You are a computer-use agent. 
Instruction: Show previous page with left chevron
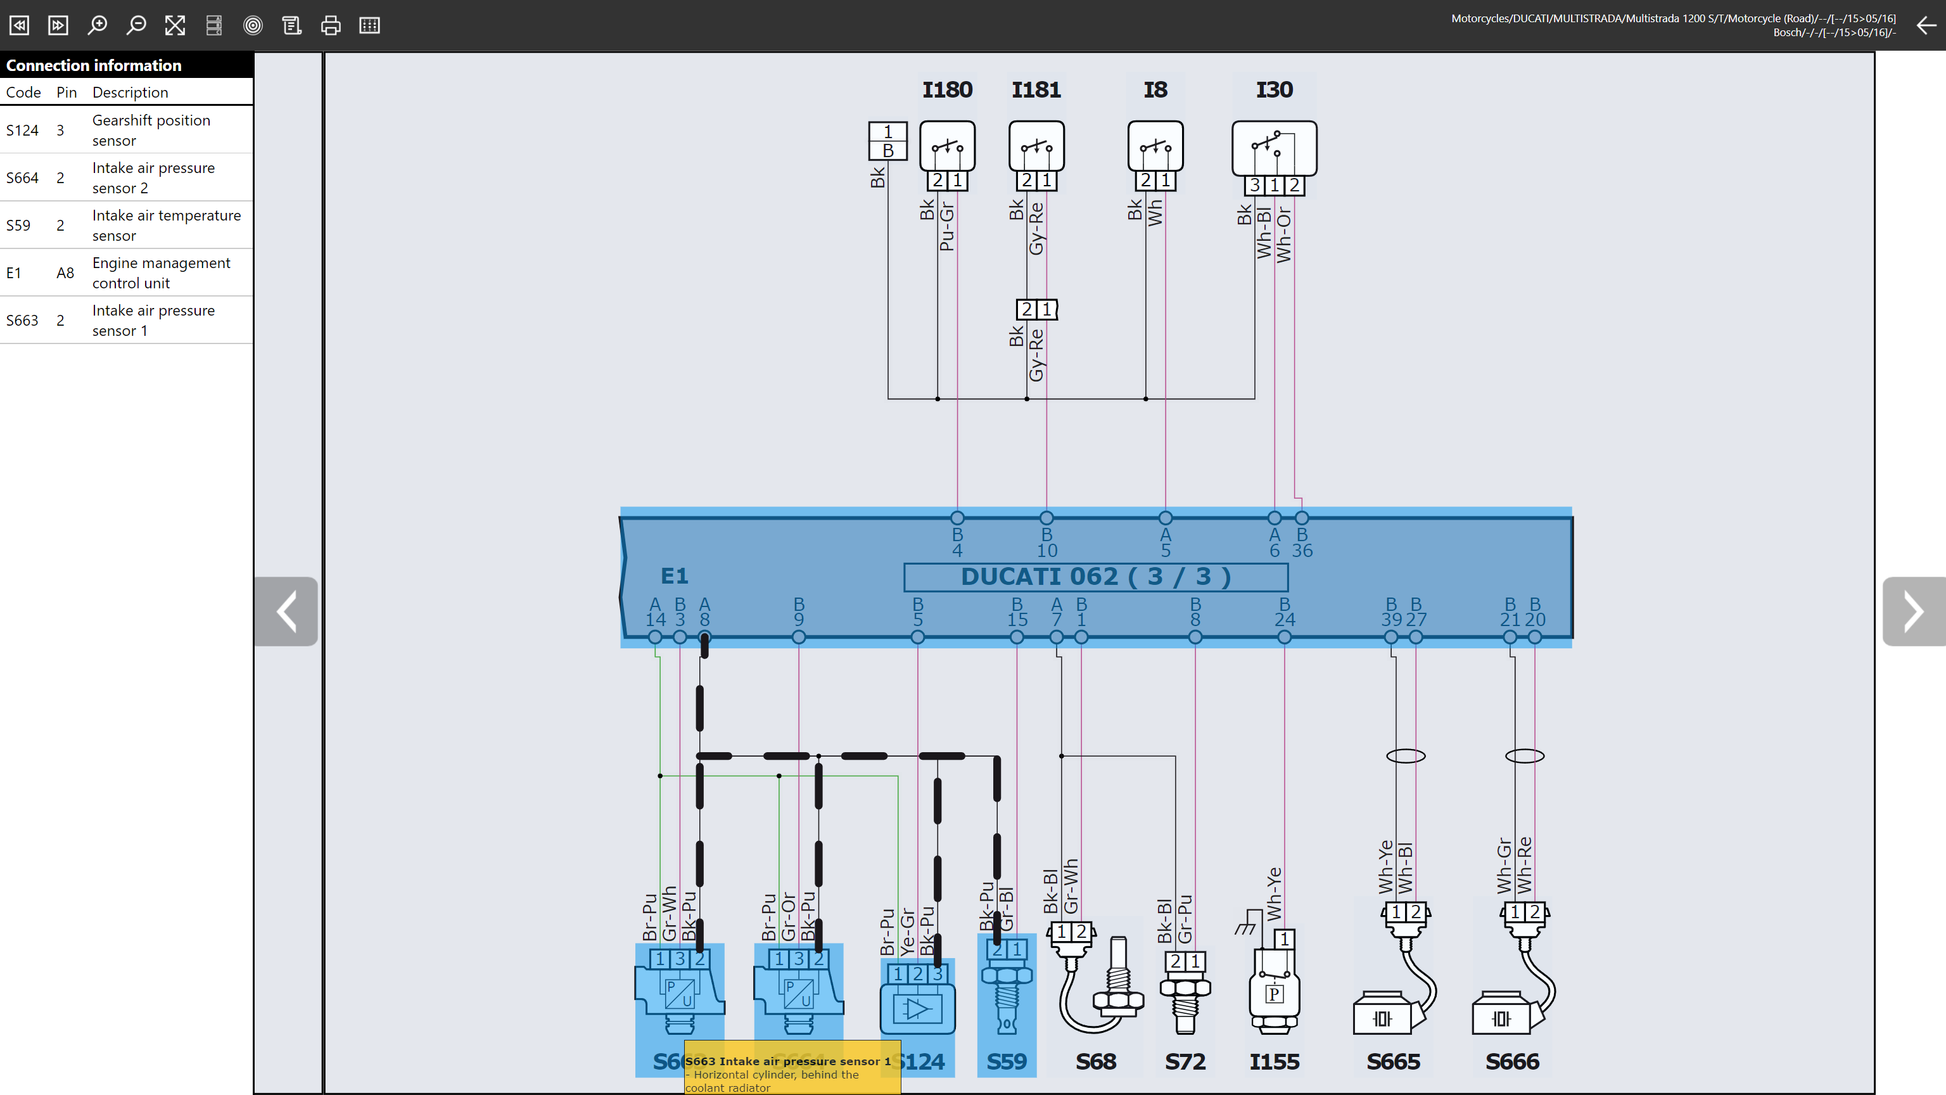click(286, 611)
